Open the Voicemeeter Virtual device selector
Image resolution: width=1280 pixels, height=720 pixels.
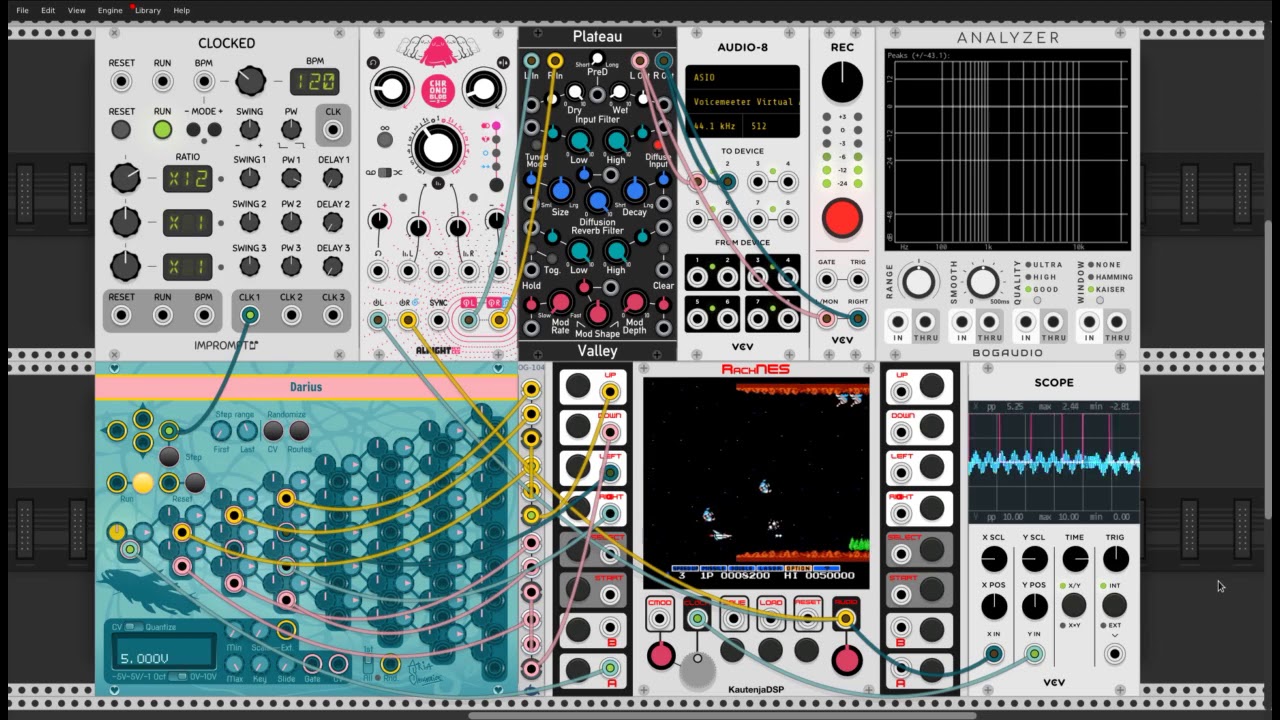742,102
